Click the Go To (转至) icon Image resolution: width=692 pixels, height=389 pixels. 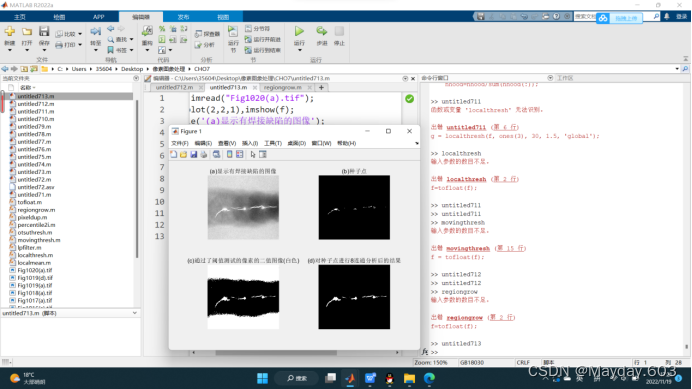(x=95, y=31)
